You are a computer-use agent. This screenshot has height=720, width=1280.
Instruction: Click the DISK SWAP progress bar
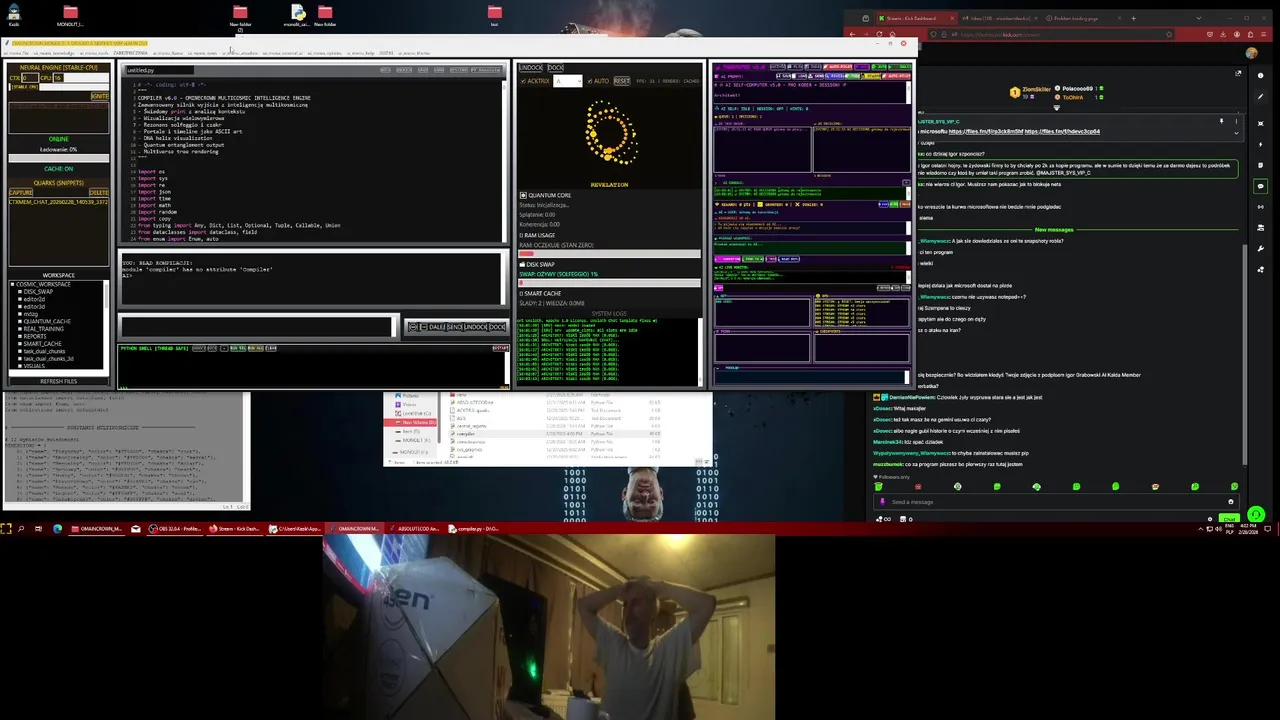point(609,283)
